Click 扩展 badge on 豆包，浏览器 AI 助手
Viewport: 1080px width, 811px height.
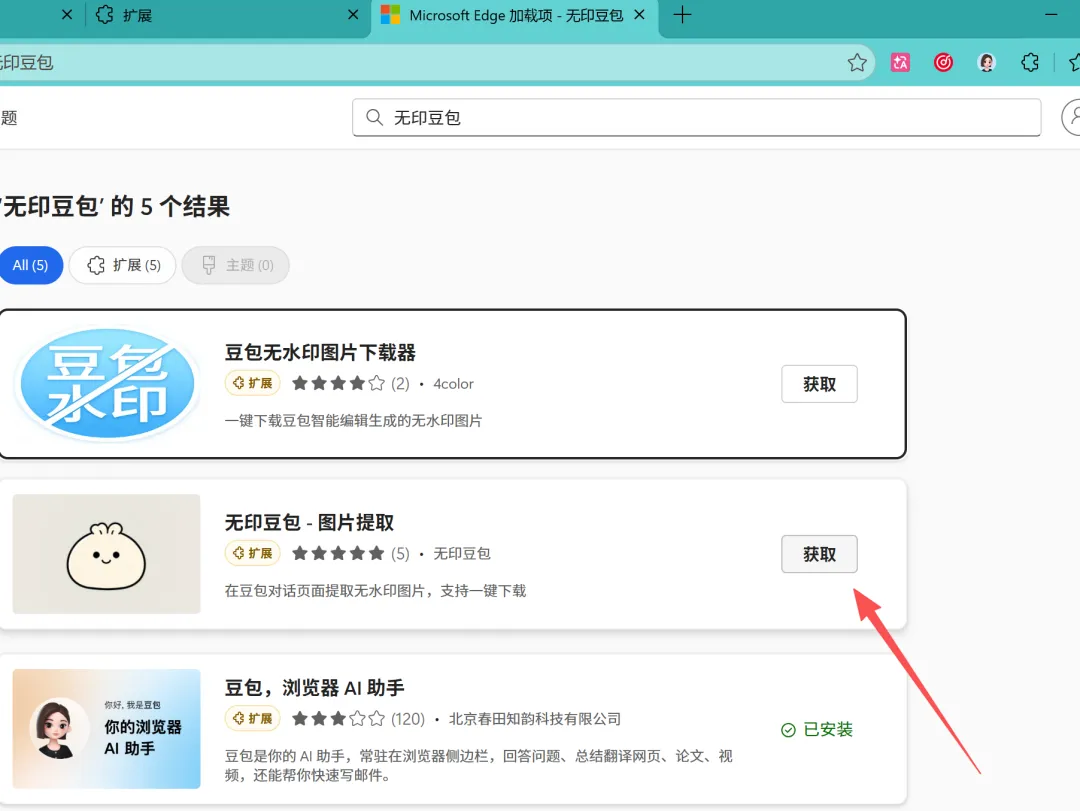(x=252, y=719)
